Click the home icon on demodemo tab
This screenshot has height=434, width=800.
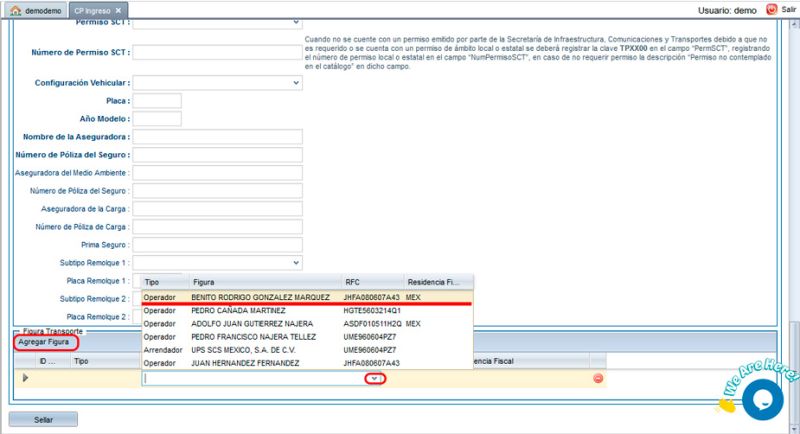click(x=13, y=10)
